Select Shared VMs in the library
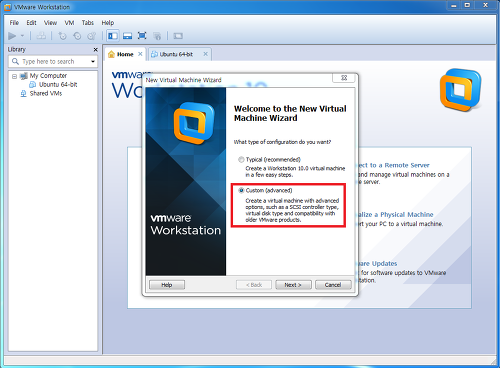 tap(46, 93)
